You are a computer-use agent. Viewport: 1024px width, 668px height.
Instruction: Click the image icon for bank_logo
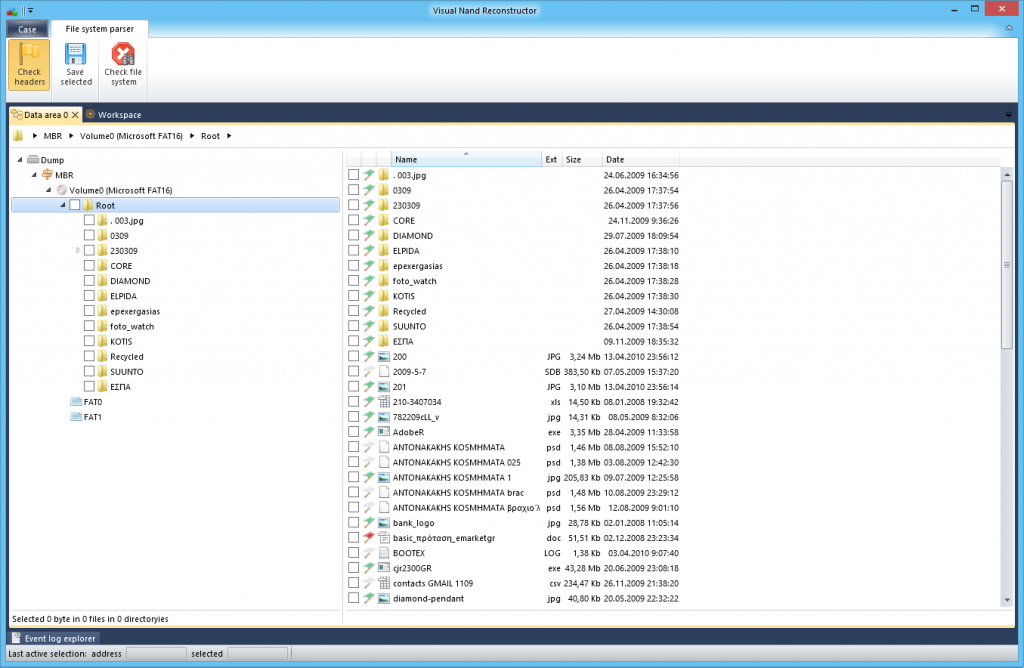(384, 522)
